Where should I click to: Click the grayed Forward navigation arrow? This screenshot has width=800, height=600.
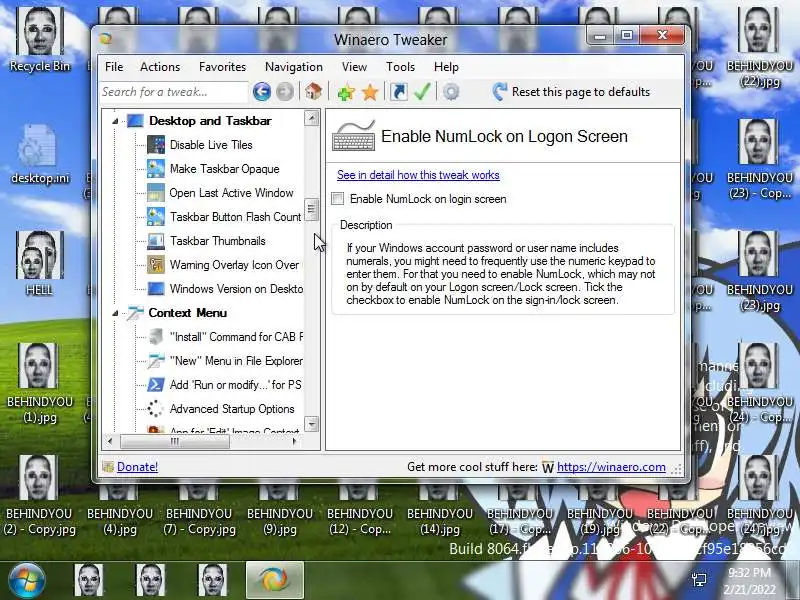tap(285, 92)
